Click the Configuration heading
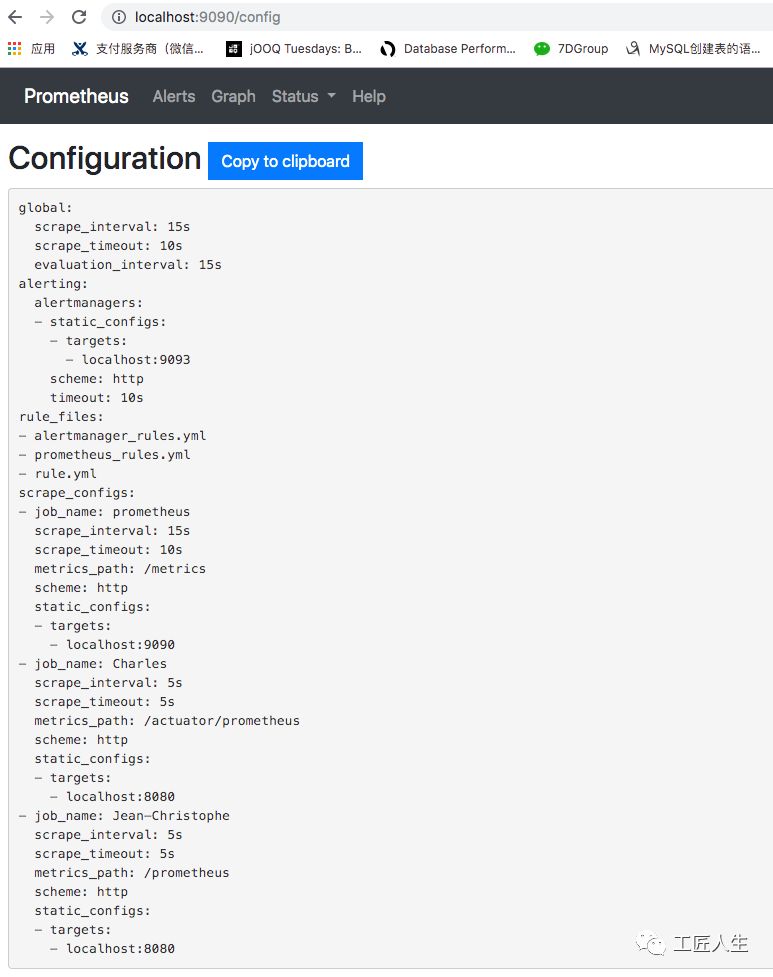The width and height of the screenshot is (773, 977). [x=104, y=159]
